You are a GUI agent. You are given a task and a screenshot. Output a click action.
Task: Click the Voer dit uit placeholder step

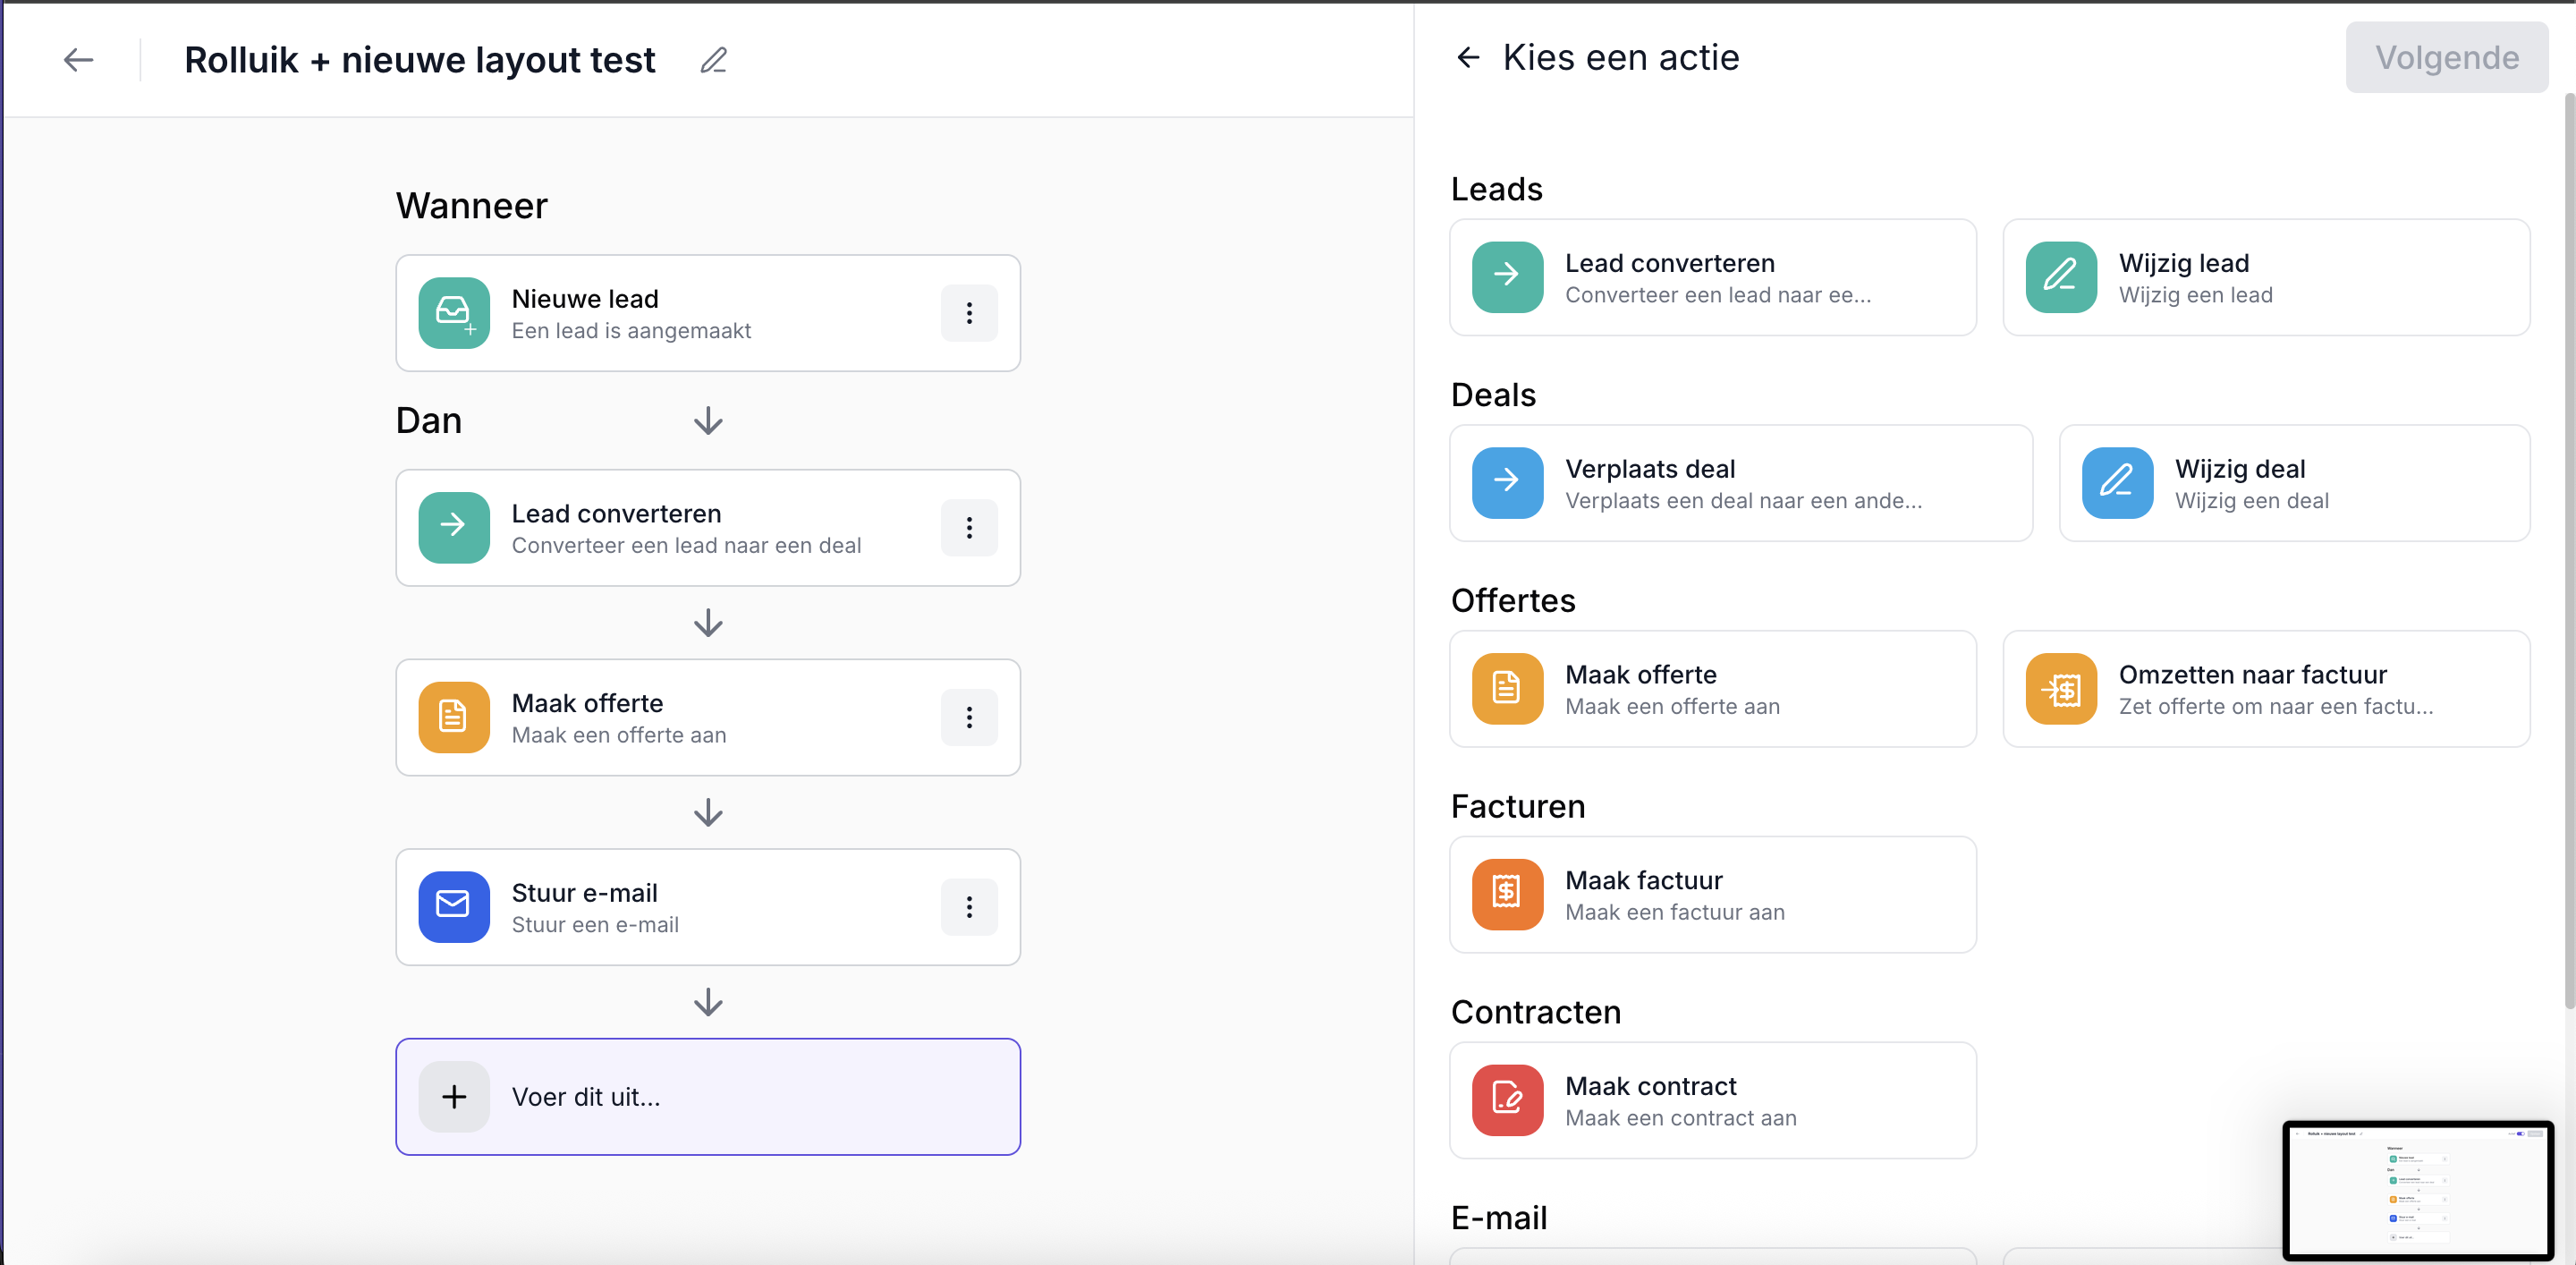(708, 1096)
